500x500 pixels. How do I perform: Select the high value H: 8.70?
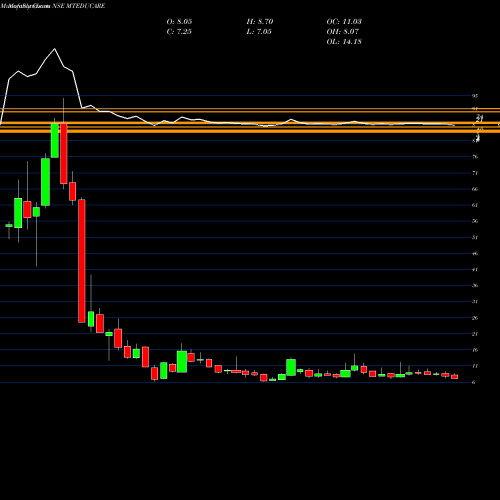(x=260, y=22)
